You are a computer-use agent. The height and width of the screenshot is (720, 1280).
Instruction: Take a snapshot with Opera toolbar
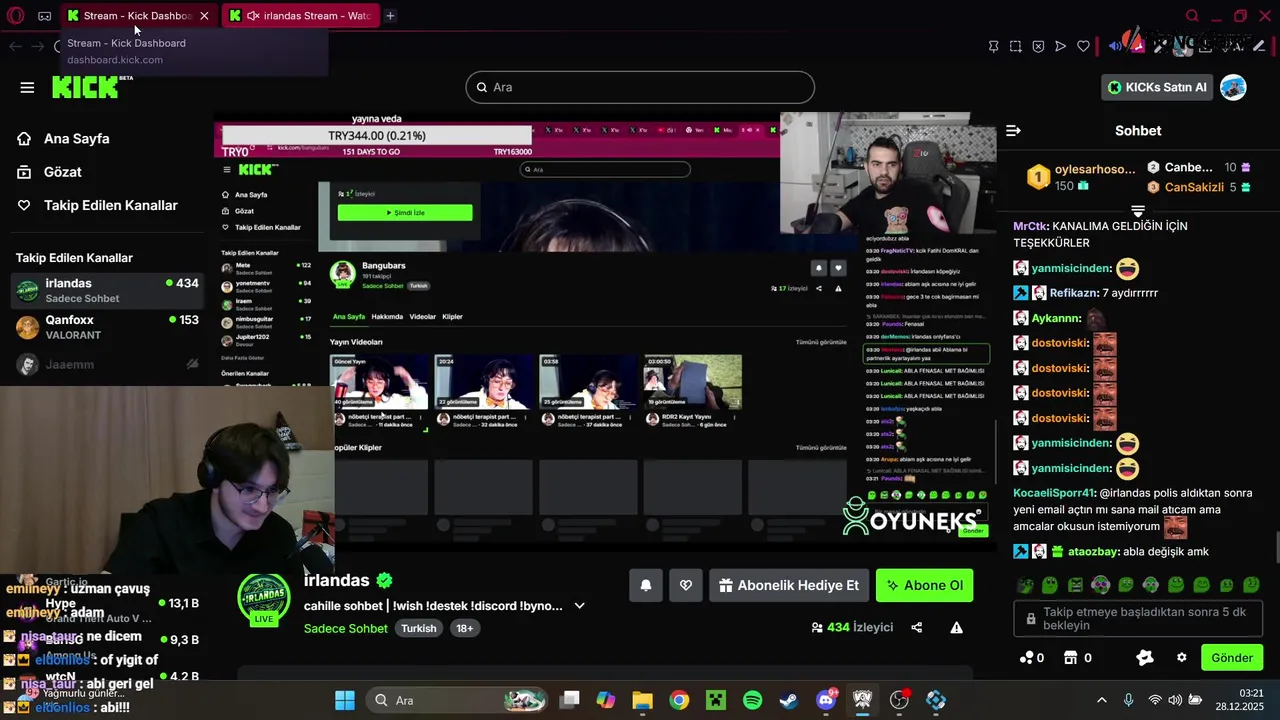click(1015, 46)
